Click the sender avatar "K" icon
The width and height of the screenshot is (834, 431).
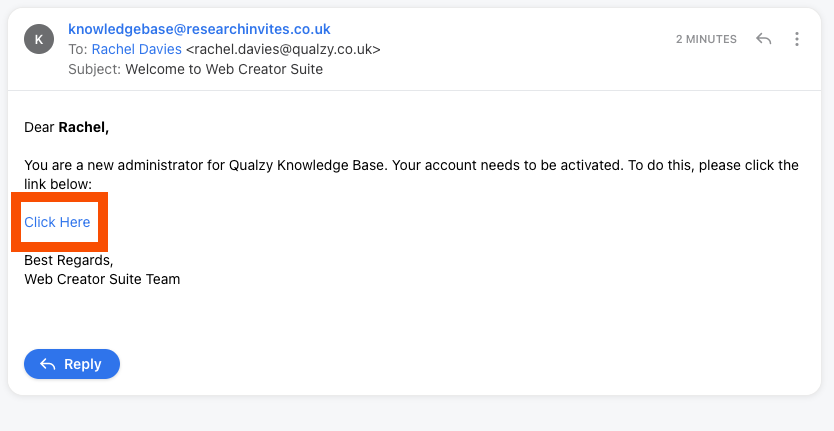(x=39, y=39)
